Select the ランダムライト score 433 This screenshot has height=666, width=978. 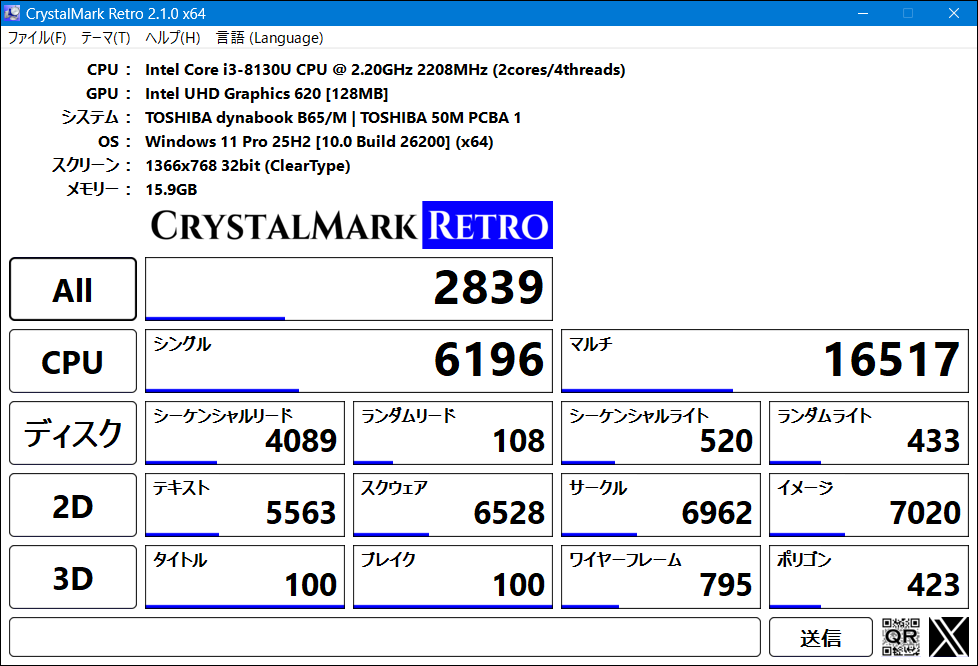869,433
